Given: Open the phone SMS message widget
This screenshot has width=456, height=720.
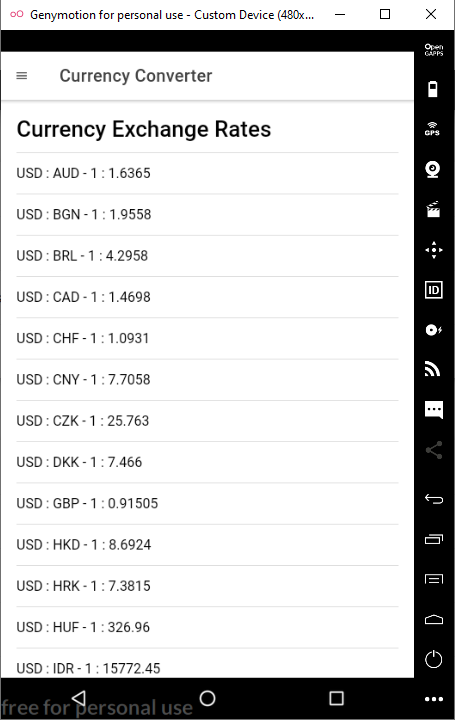Looking at the screenshot, I should pyautogui.click(x=433, y=410).
